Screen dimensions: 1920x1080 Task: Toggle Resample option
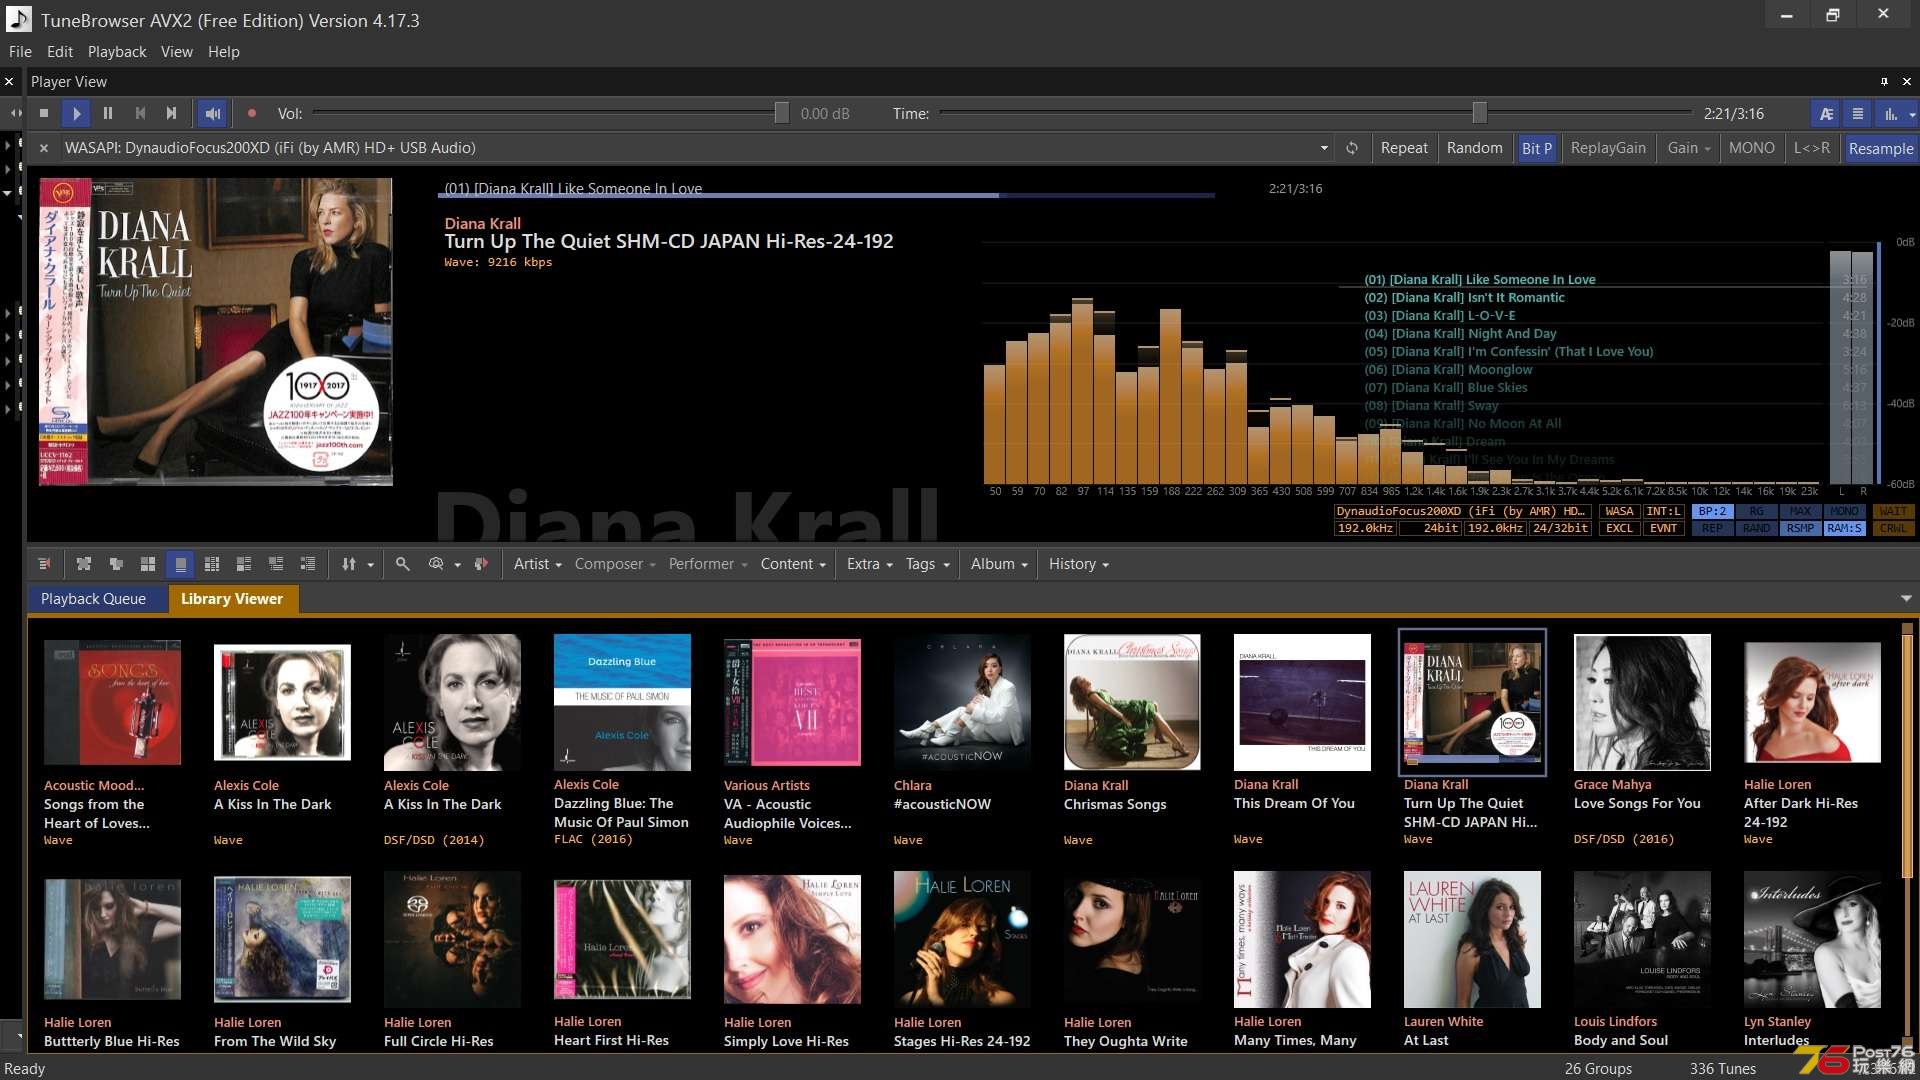coord(1880,148)
